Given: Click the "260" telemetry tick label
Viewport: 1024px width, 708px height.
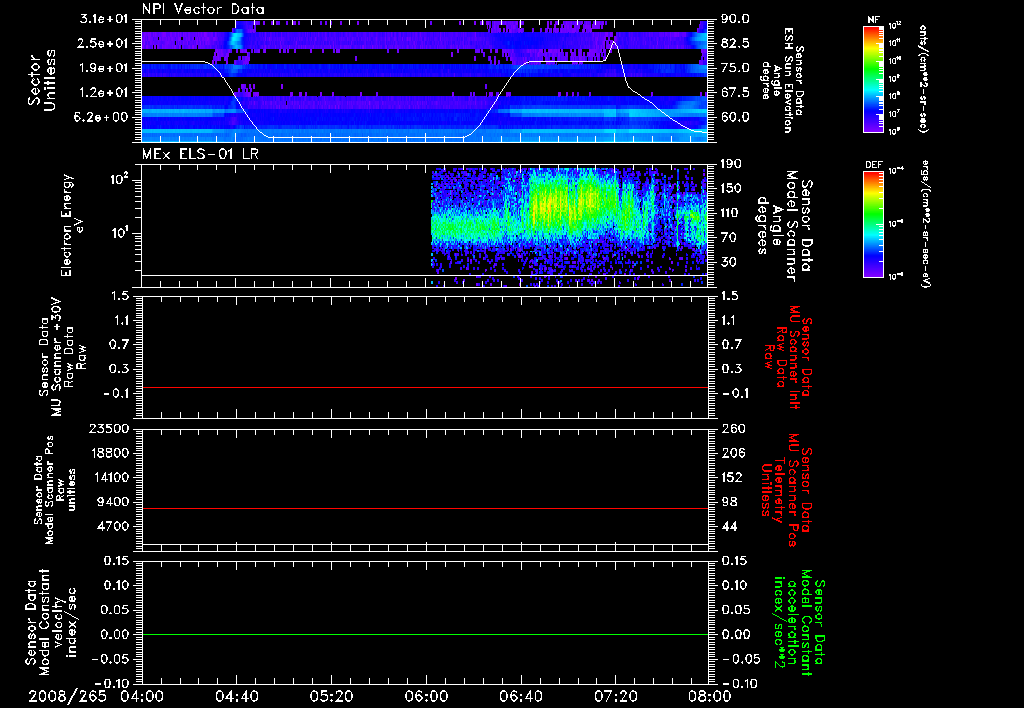Looking at the screenshot, I should pos(732,428).
